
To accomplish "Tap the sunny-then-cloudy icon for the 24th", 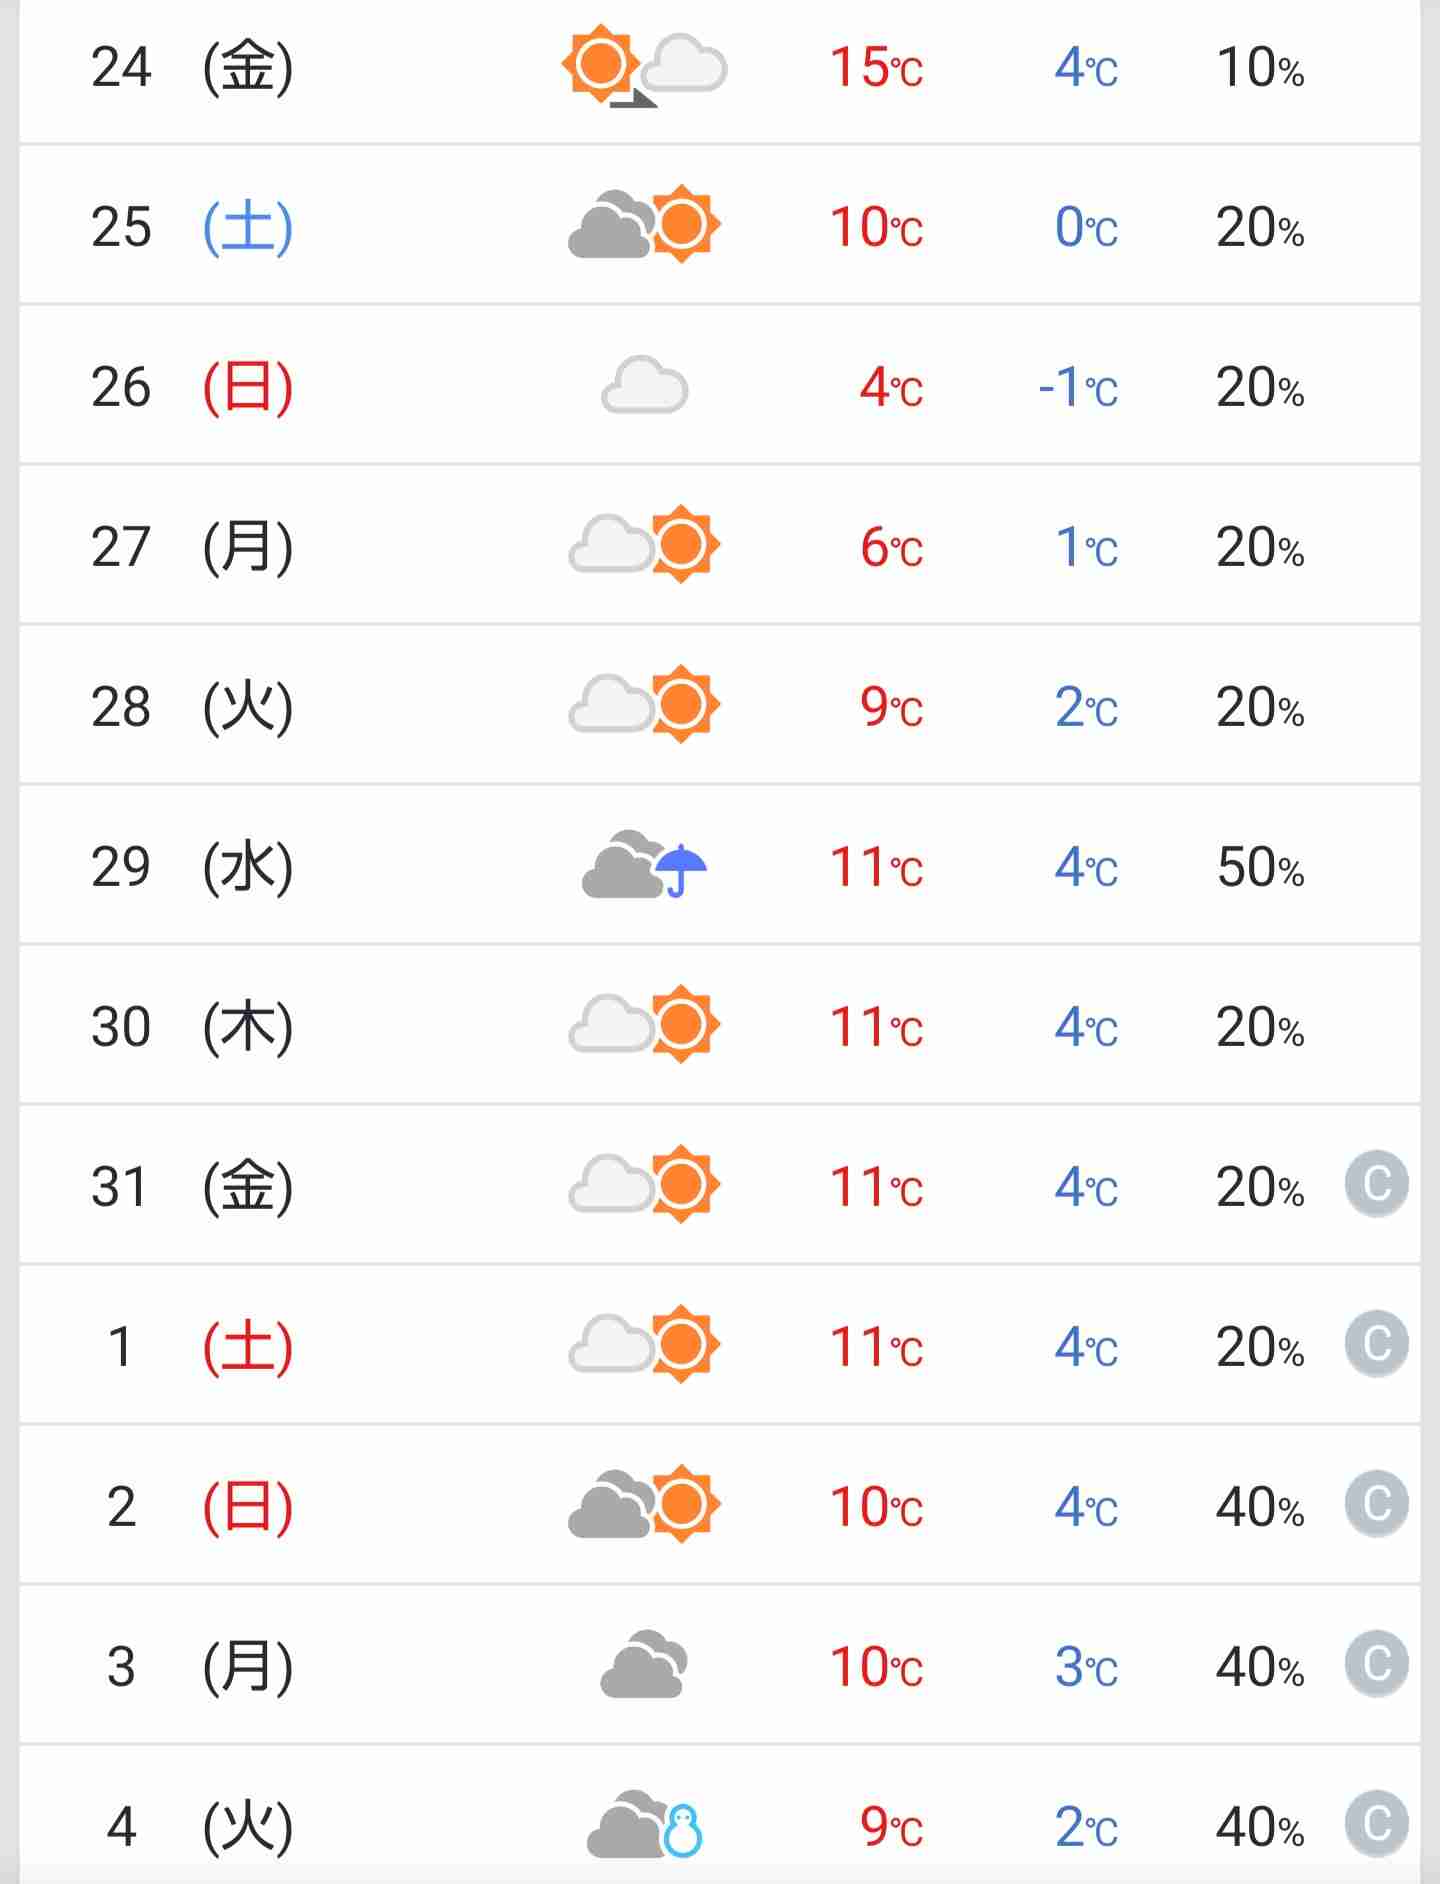I will (644, 69).
